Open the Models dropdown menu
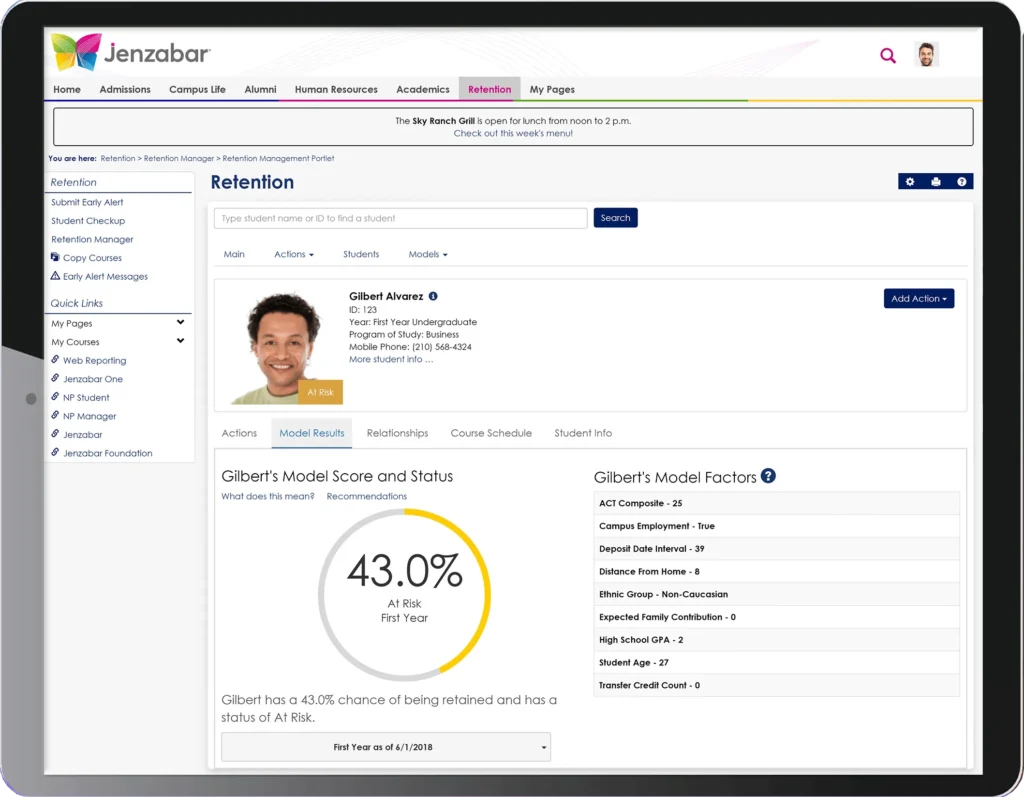This screenshot has width=1024, height=797. [x=427, y=254]
